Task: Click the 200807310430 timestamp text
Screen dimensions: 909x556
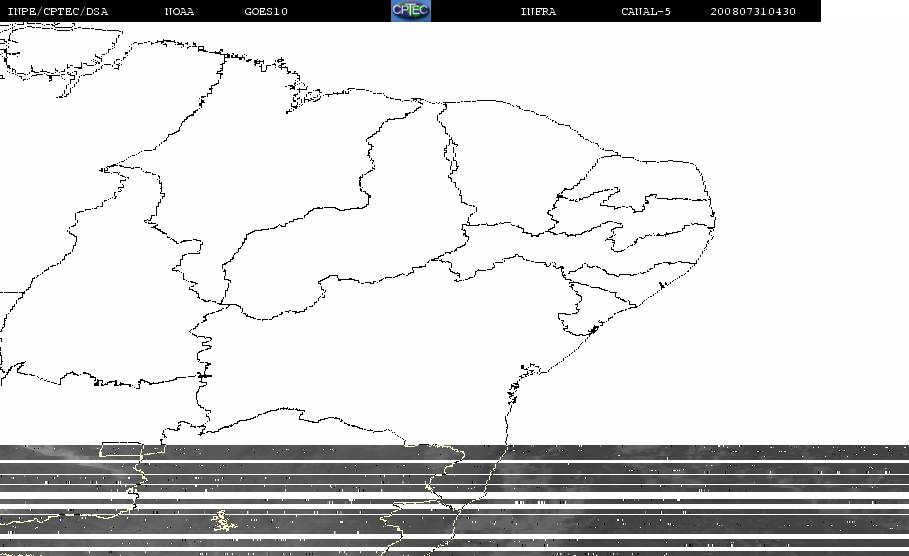Action: point(753,11)
